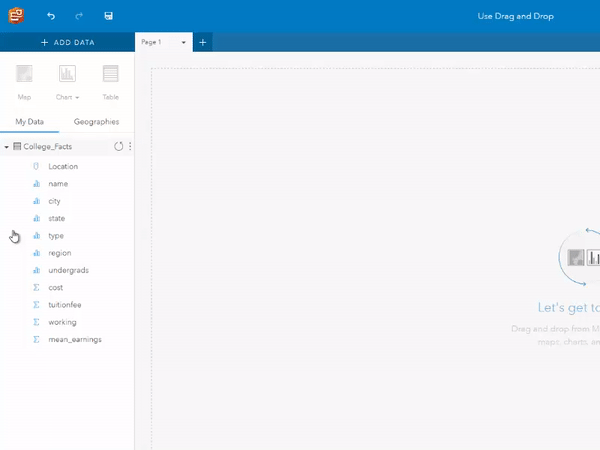Click the city field type icon

(36, 201)
